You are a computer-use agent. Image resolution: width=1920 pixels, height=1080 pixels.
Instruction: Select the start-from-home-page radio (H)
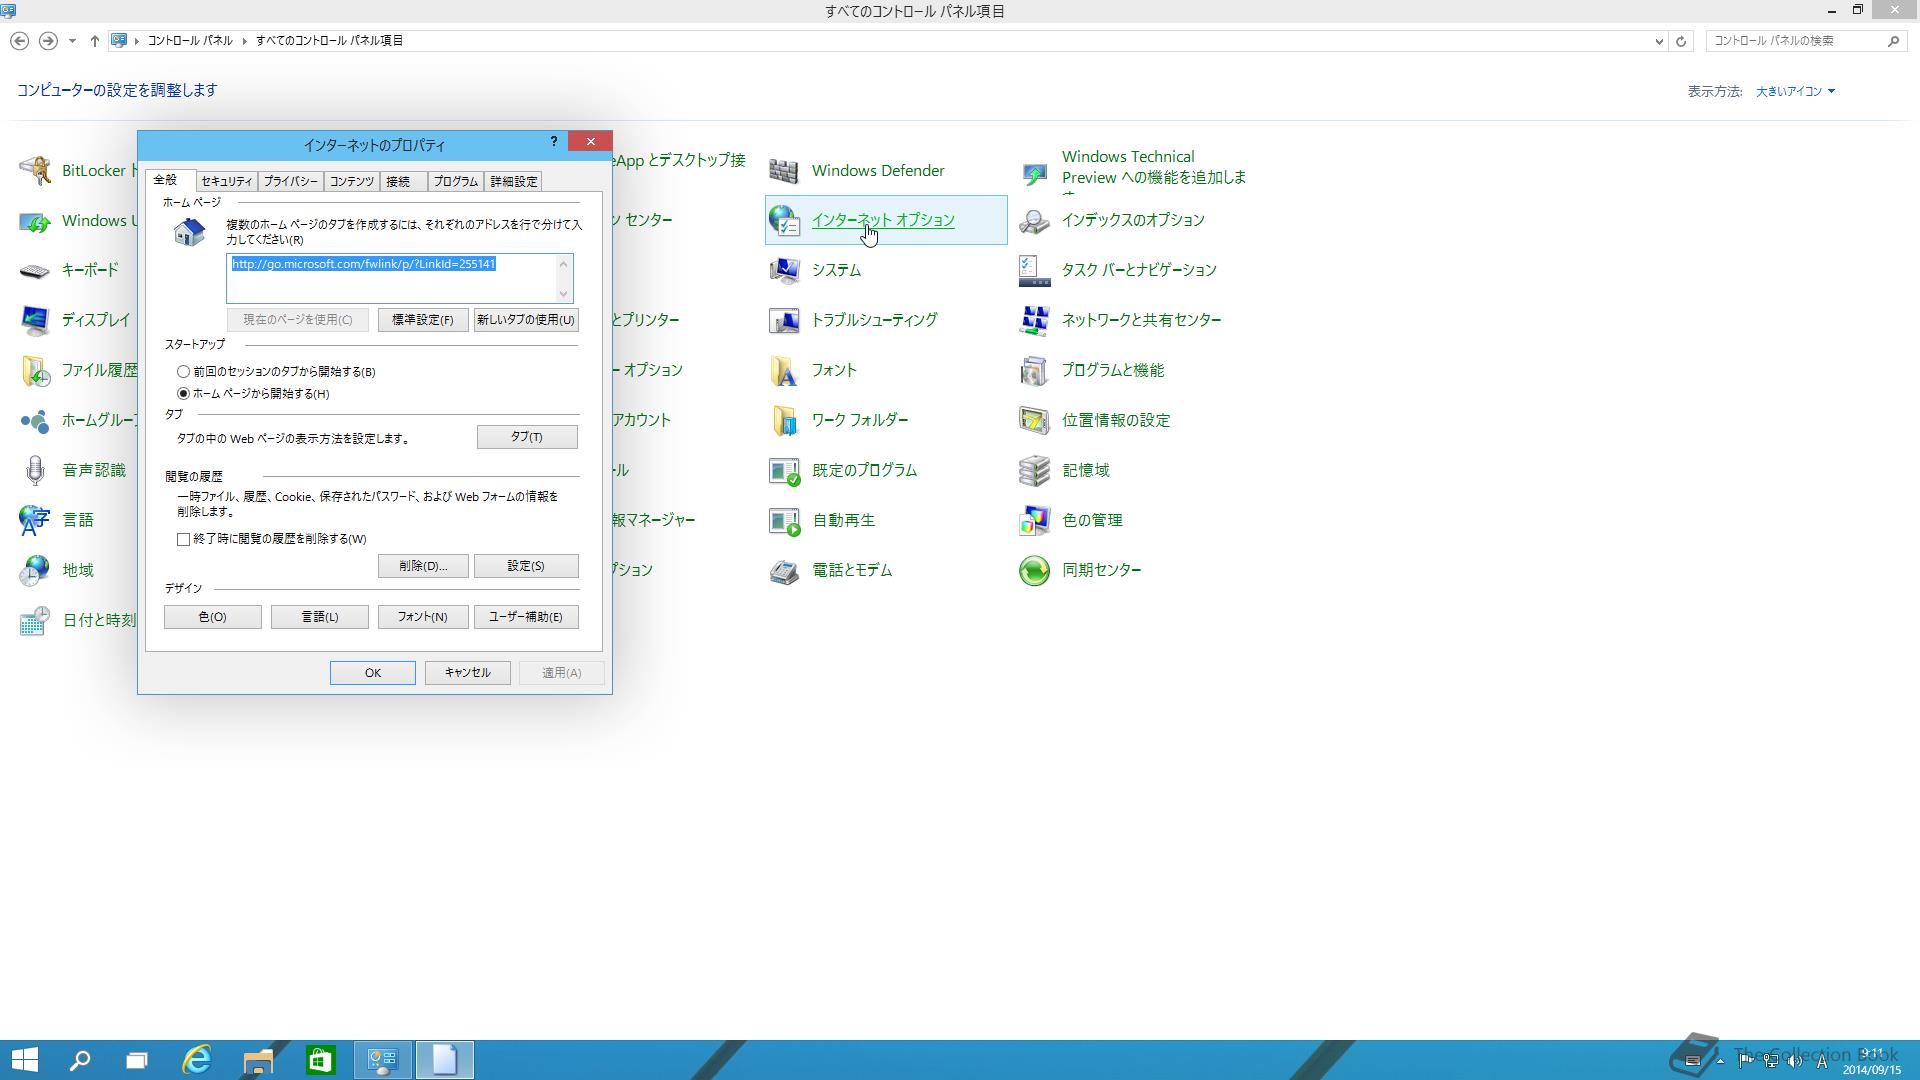(183, 393)
